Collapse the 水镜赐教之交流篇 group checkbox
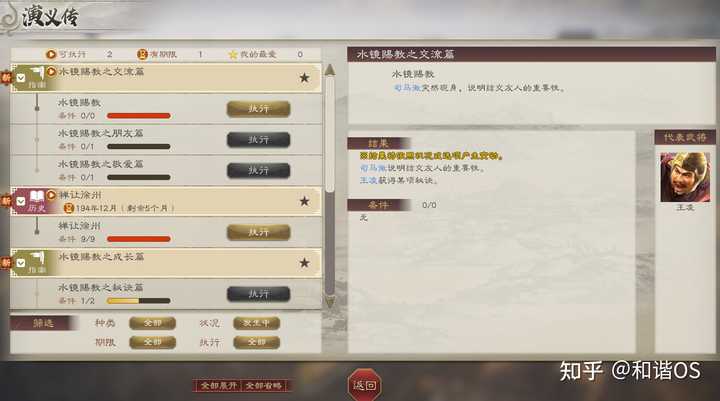Screen dimensions: 720x401 pos(21,78)
